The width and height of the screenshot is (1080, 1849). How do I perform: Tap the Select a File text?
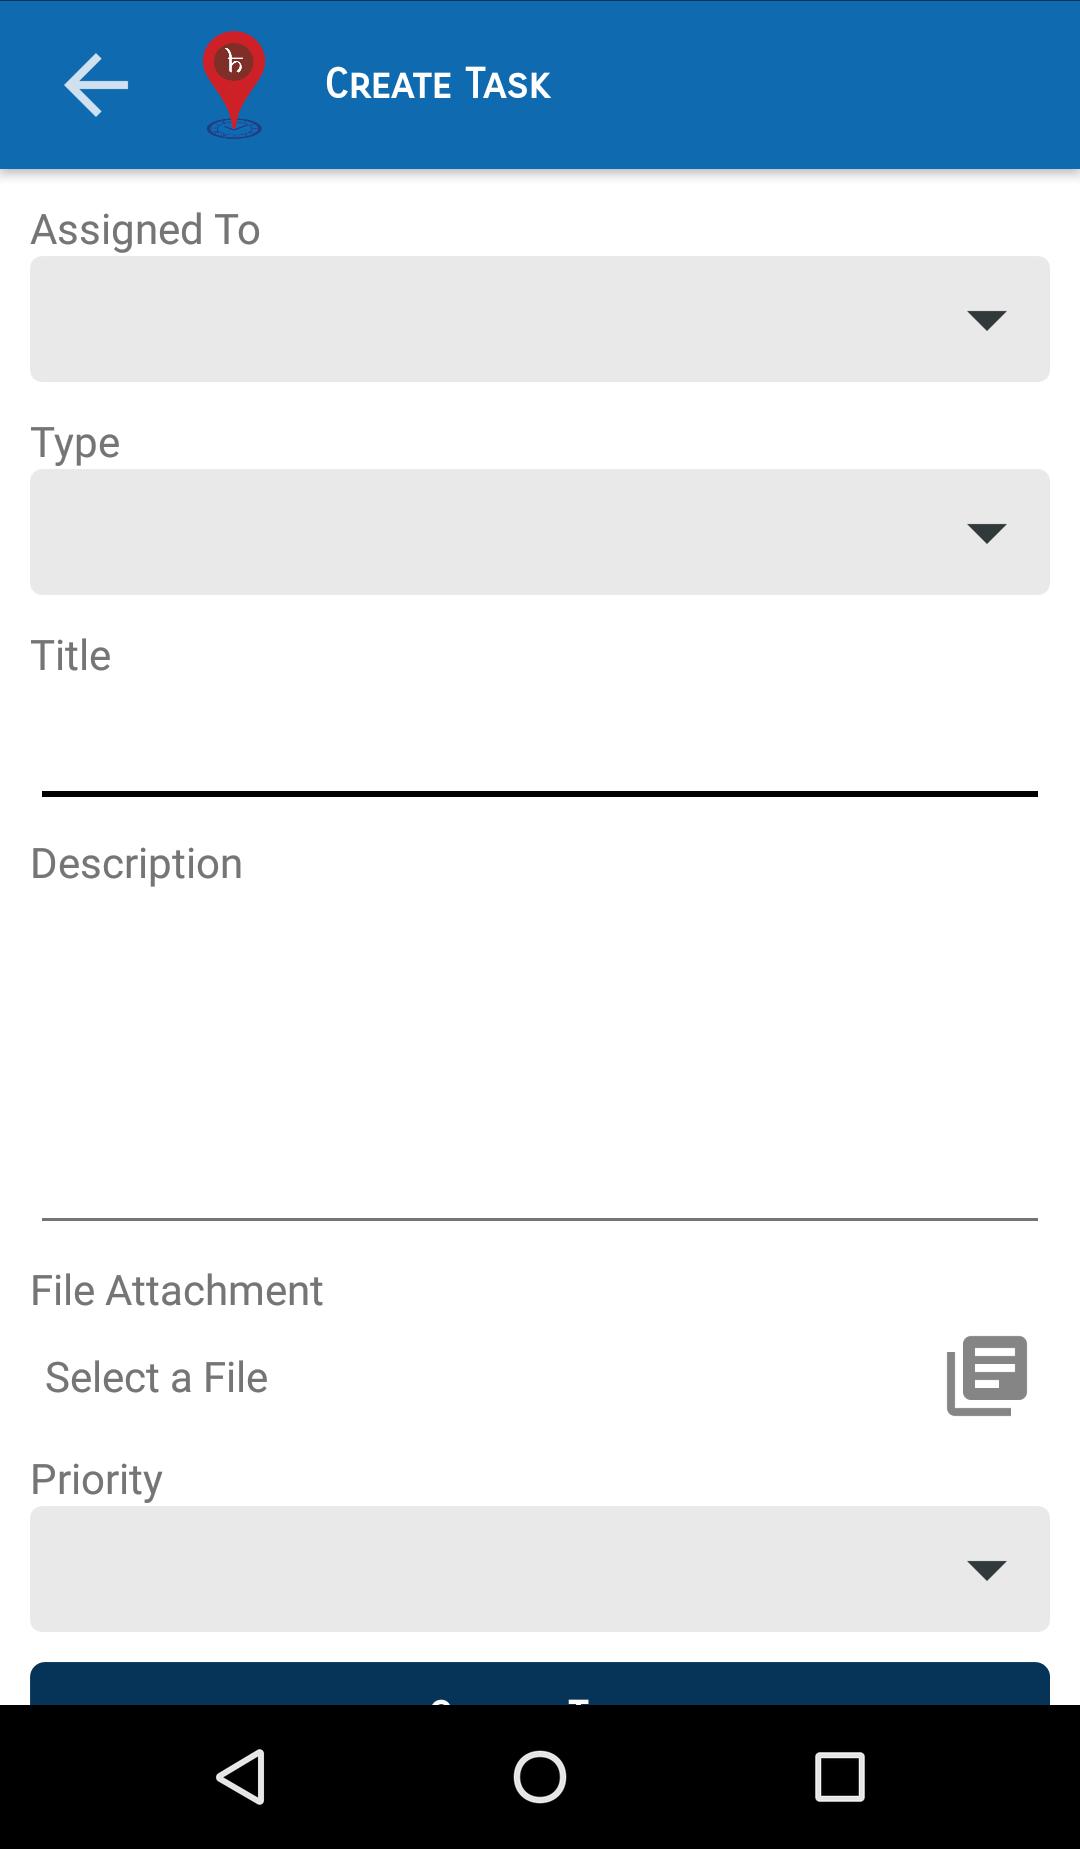tap(157, 1378)
